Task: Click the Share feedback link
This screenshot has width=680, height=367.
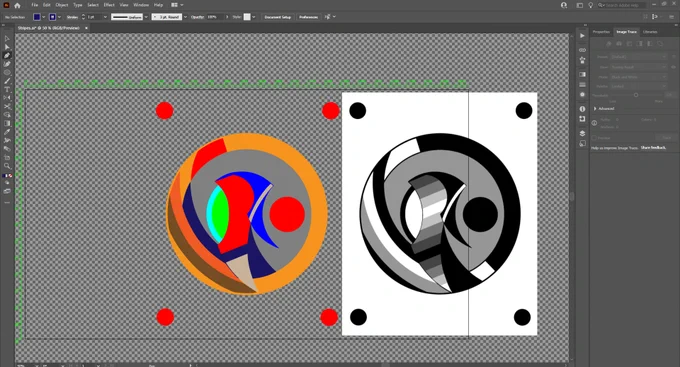Action: tap(654, 148)
